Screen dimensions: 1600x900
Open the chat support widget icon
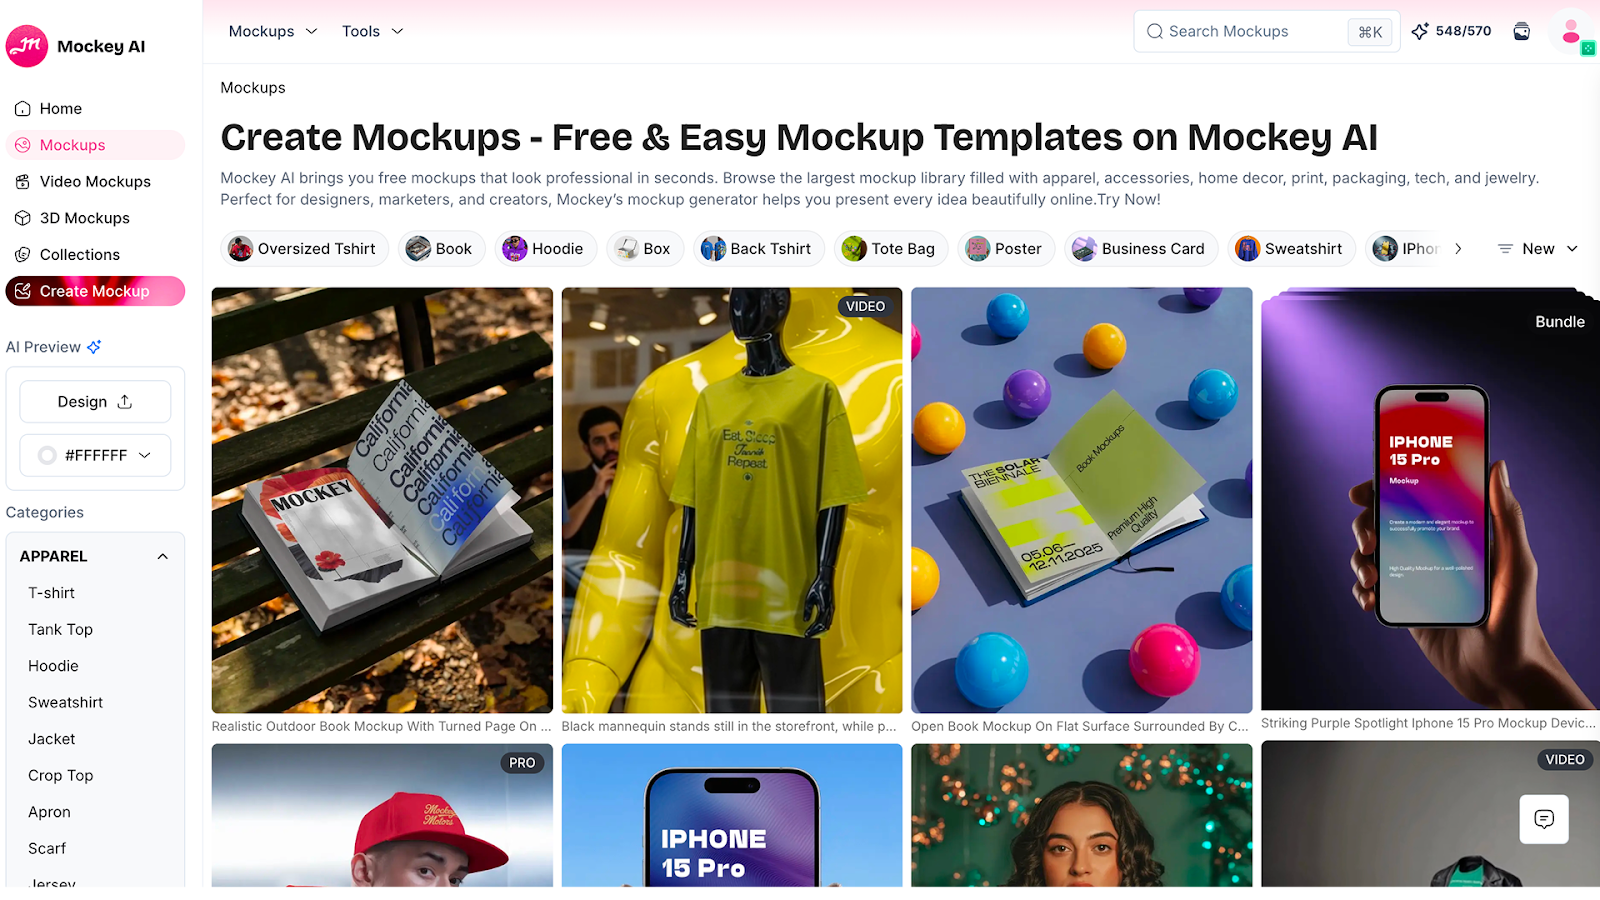pos(1544,819)
